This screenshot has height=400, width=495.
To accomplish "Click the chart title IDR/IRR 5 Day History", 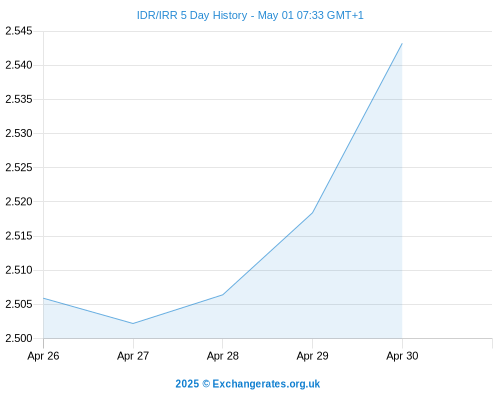I will click(x=192, y=15).
